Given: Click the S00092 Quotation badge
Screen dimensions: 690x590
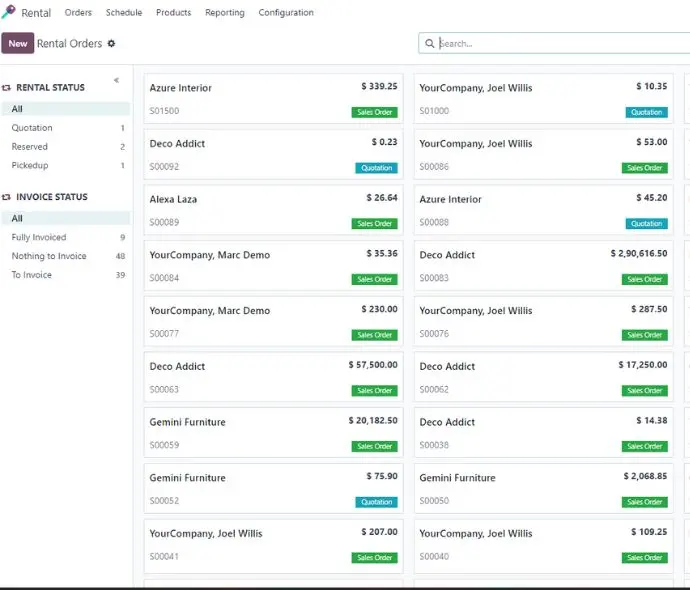Looking at the screenshot, I should click(376, 168).
